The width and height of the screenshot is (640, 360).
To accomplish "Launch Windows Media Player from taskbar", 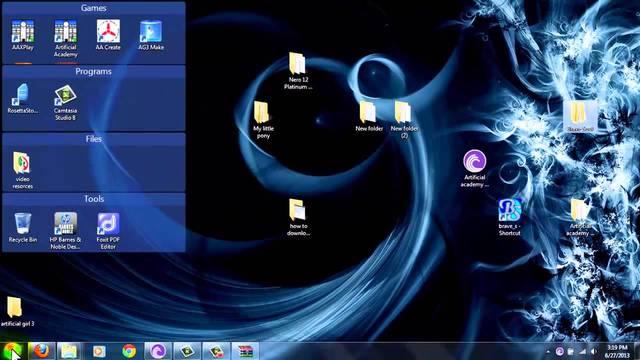I will click(99, 351).
